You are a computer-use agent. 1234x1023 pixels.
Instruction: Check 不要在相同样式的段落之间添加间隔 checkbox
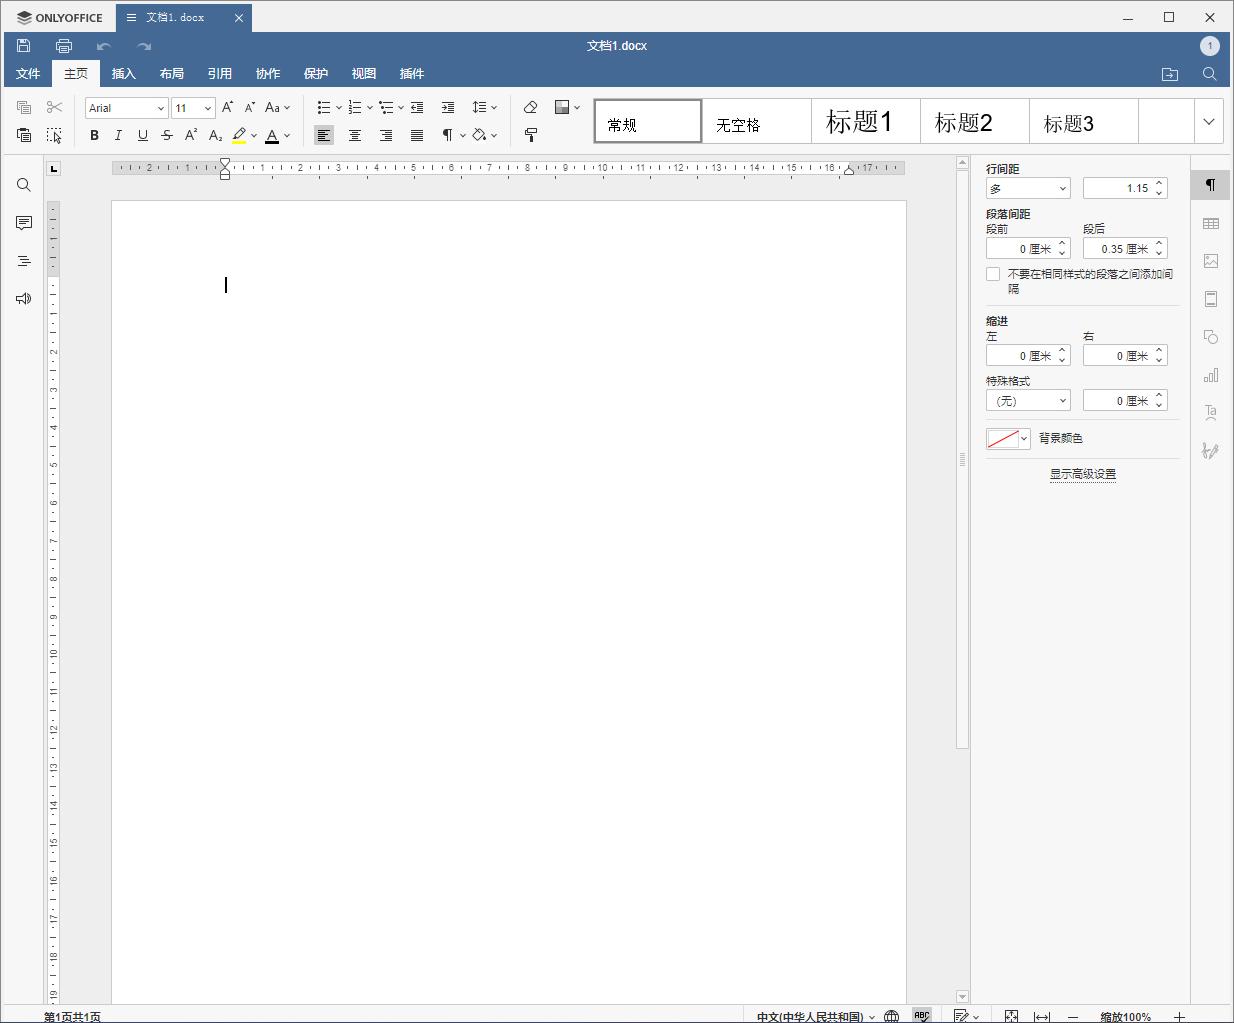[x=992, y=273]
